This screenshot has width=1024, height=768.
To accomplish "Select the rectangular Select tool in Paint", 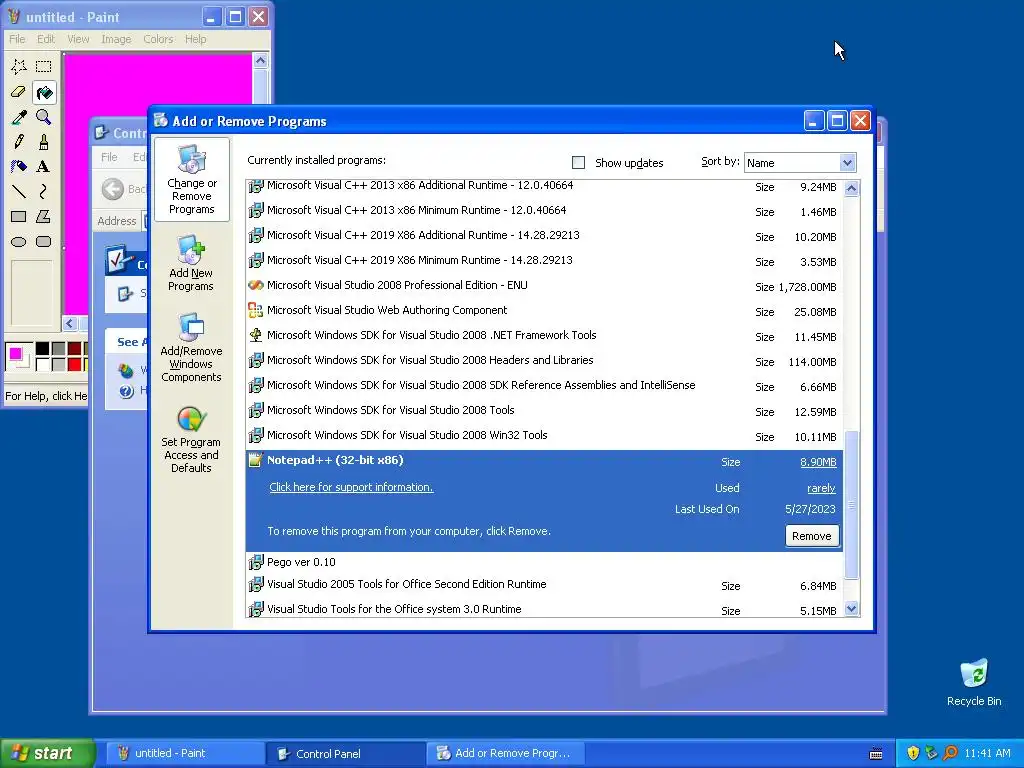I will pyautogui.click(x=44, y=67).
